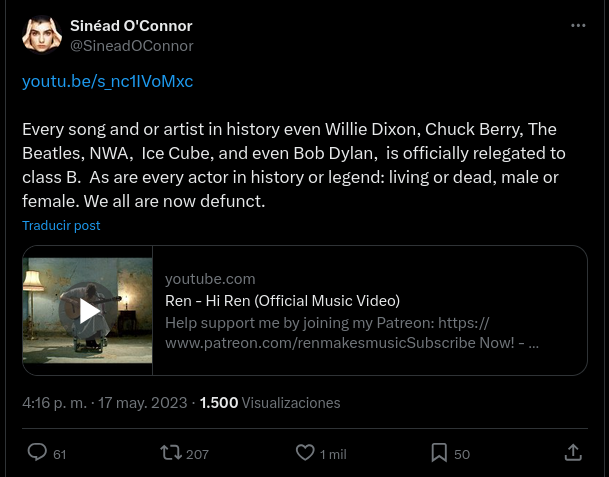
Task: Click the @SineadOConnor handle
Action: pyautogui.click(x=131, y=46)
